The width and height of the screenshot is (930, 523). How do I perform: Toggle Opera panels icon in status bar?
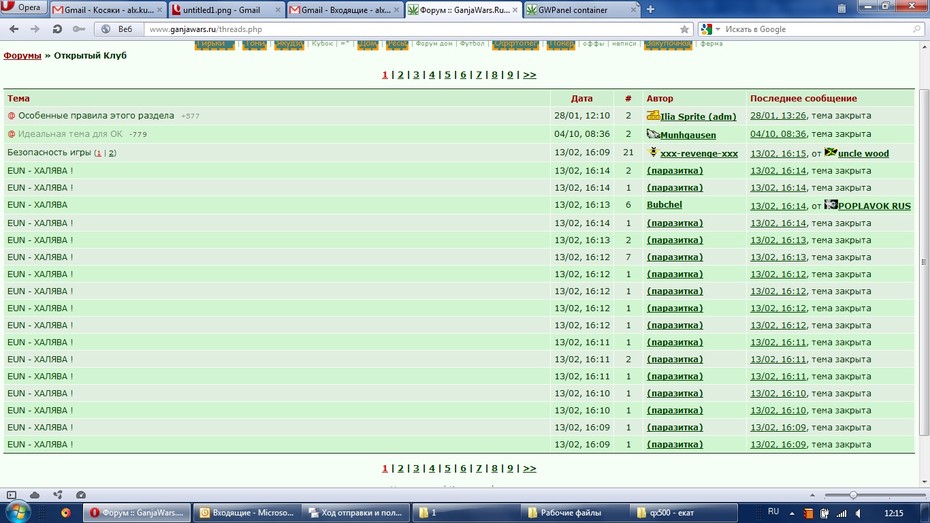pyautogui.click(x=11, y=495)
